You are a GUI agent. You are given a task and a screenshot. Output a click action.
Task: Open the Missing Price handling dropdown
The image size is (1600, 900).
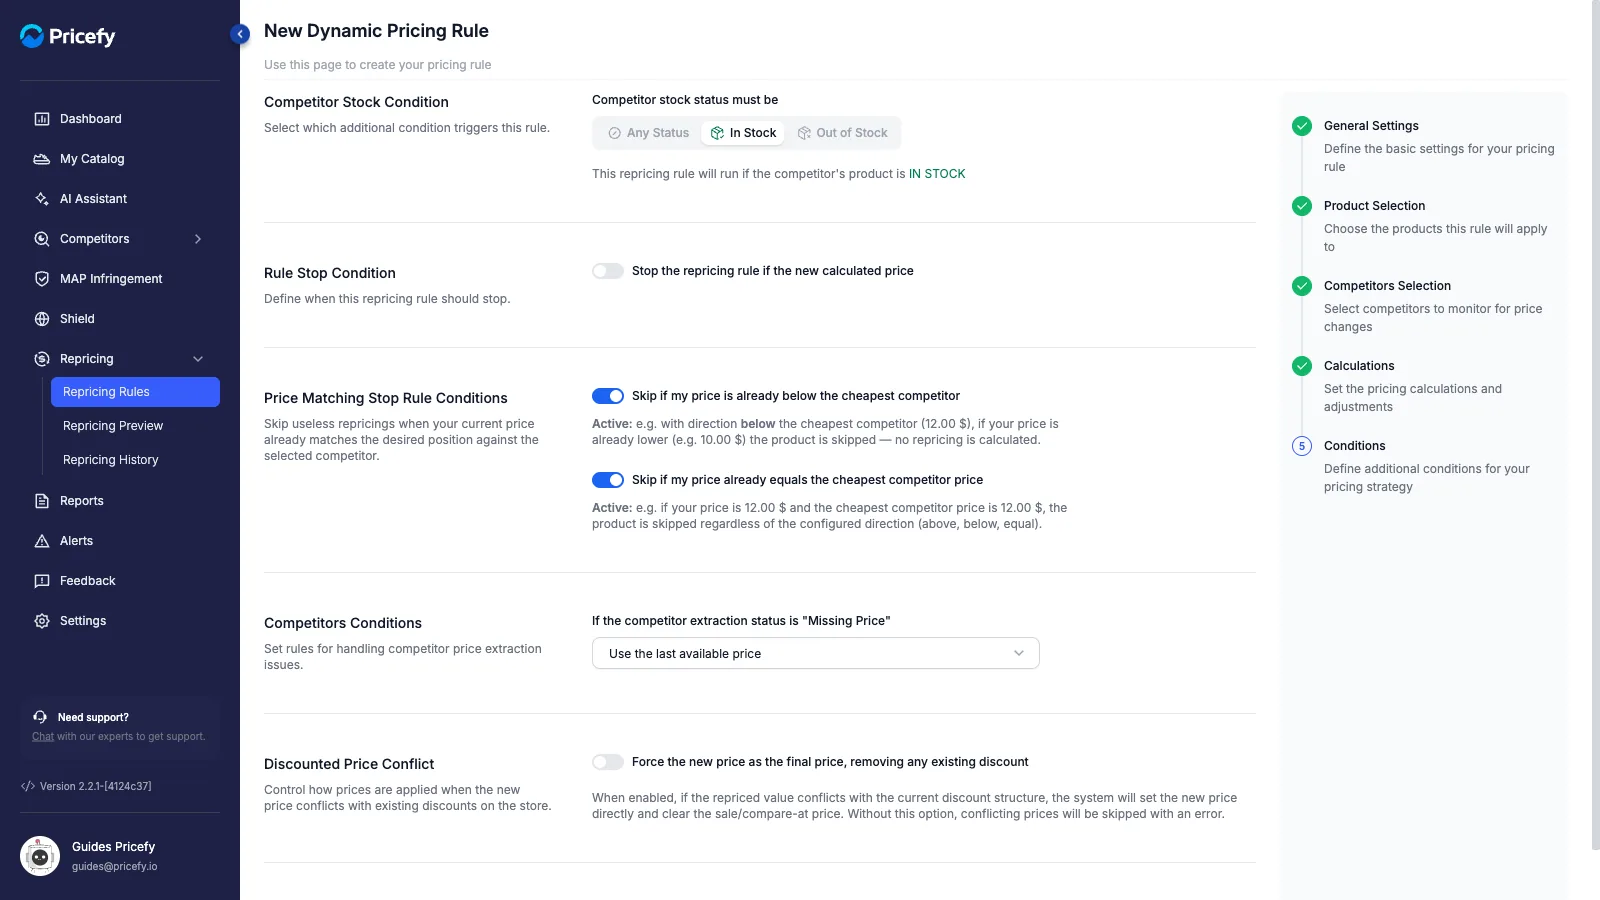[816, 653]
